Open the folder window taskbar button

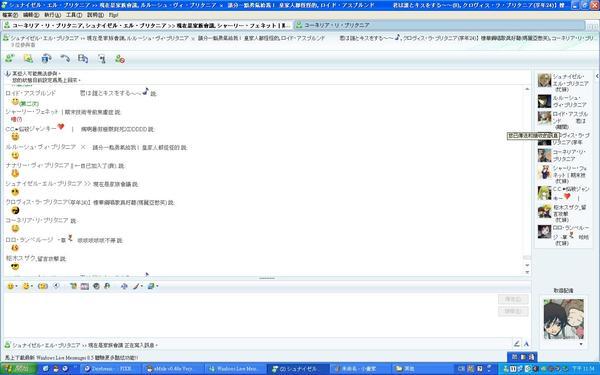coord(421,369)
